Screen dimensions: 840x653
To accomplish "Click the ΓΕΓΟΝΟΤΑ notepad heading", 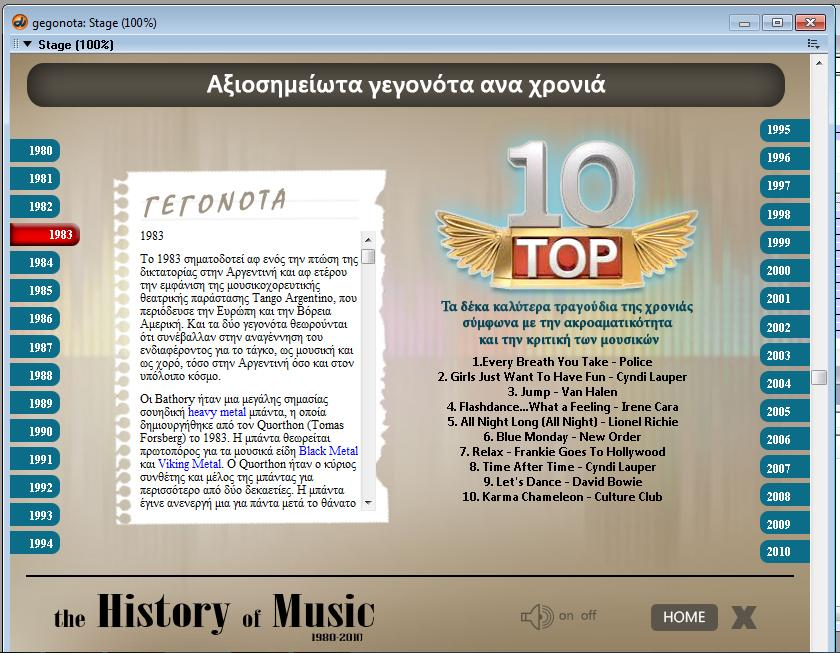I will (215, 202).
